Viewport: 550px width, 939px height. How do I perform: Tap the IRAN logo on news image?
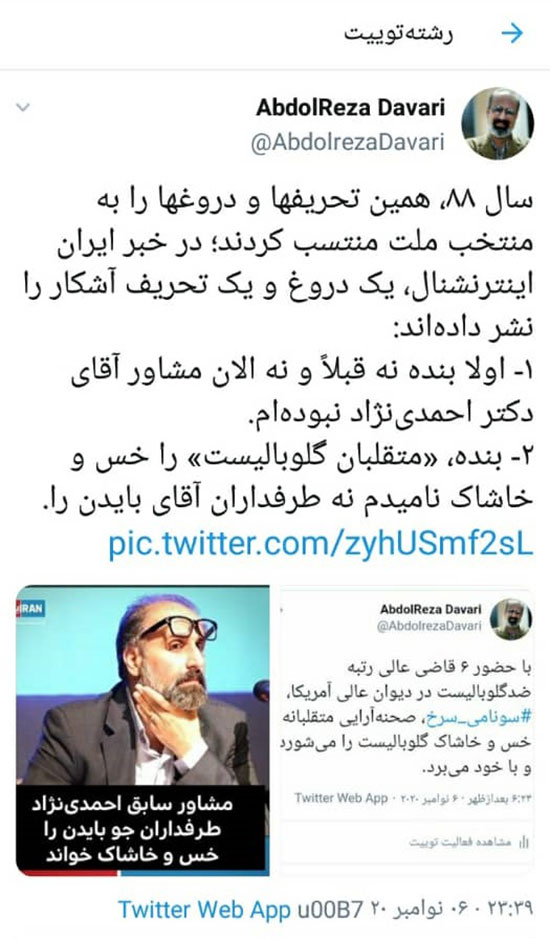tap(29, 609)
